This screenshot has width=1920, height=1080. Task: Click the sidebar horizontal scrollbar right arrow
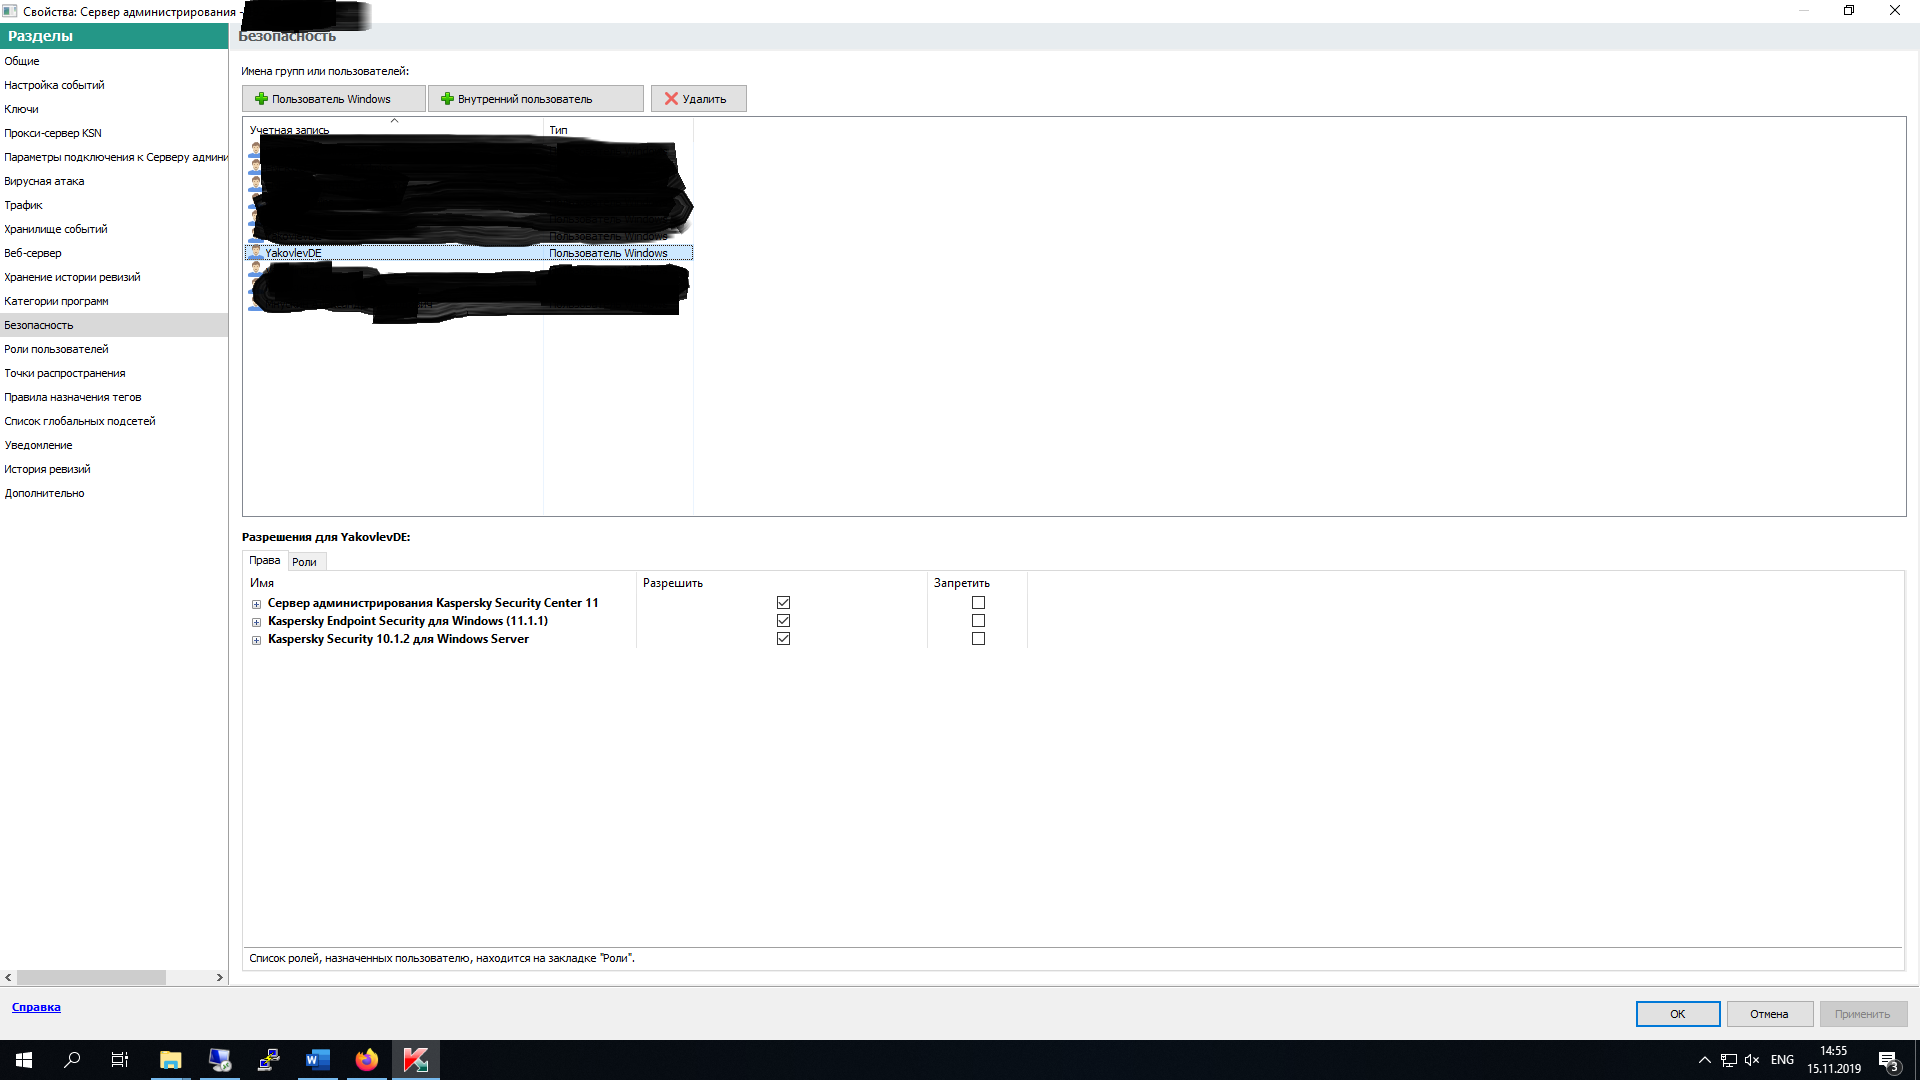220,978
